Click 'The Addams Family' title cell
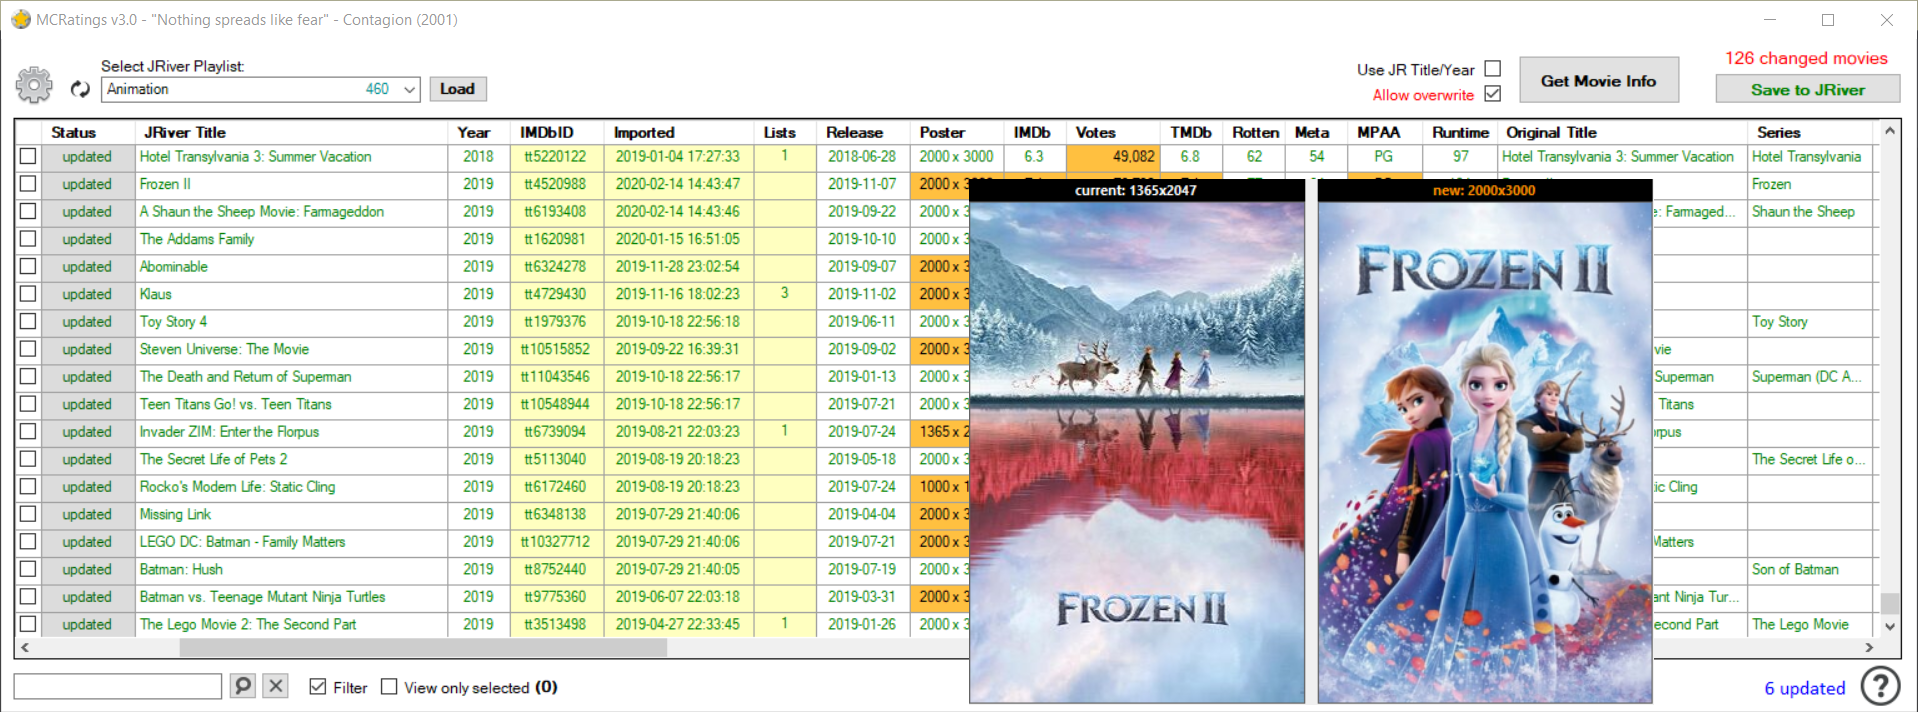Image resolution: width=1918 pixels, height=712 pixels. (292, 239)
